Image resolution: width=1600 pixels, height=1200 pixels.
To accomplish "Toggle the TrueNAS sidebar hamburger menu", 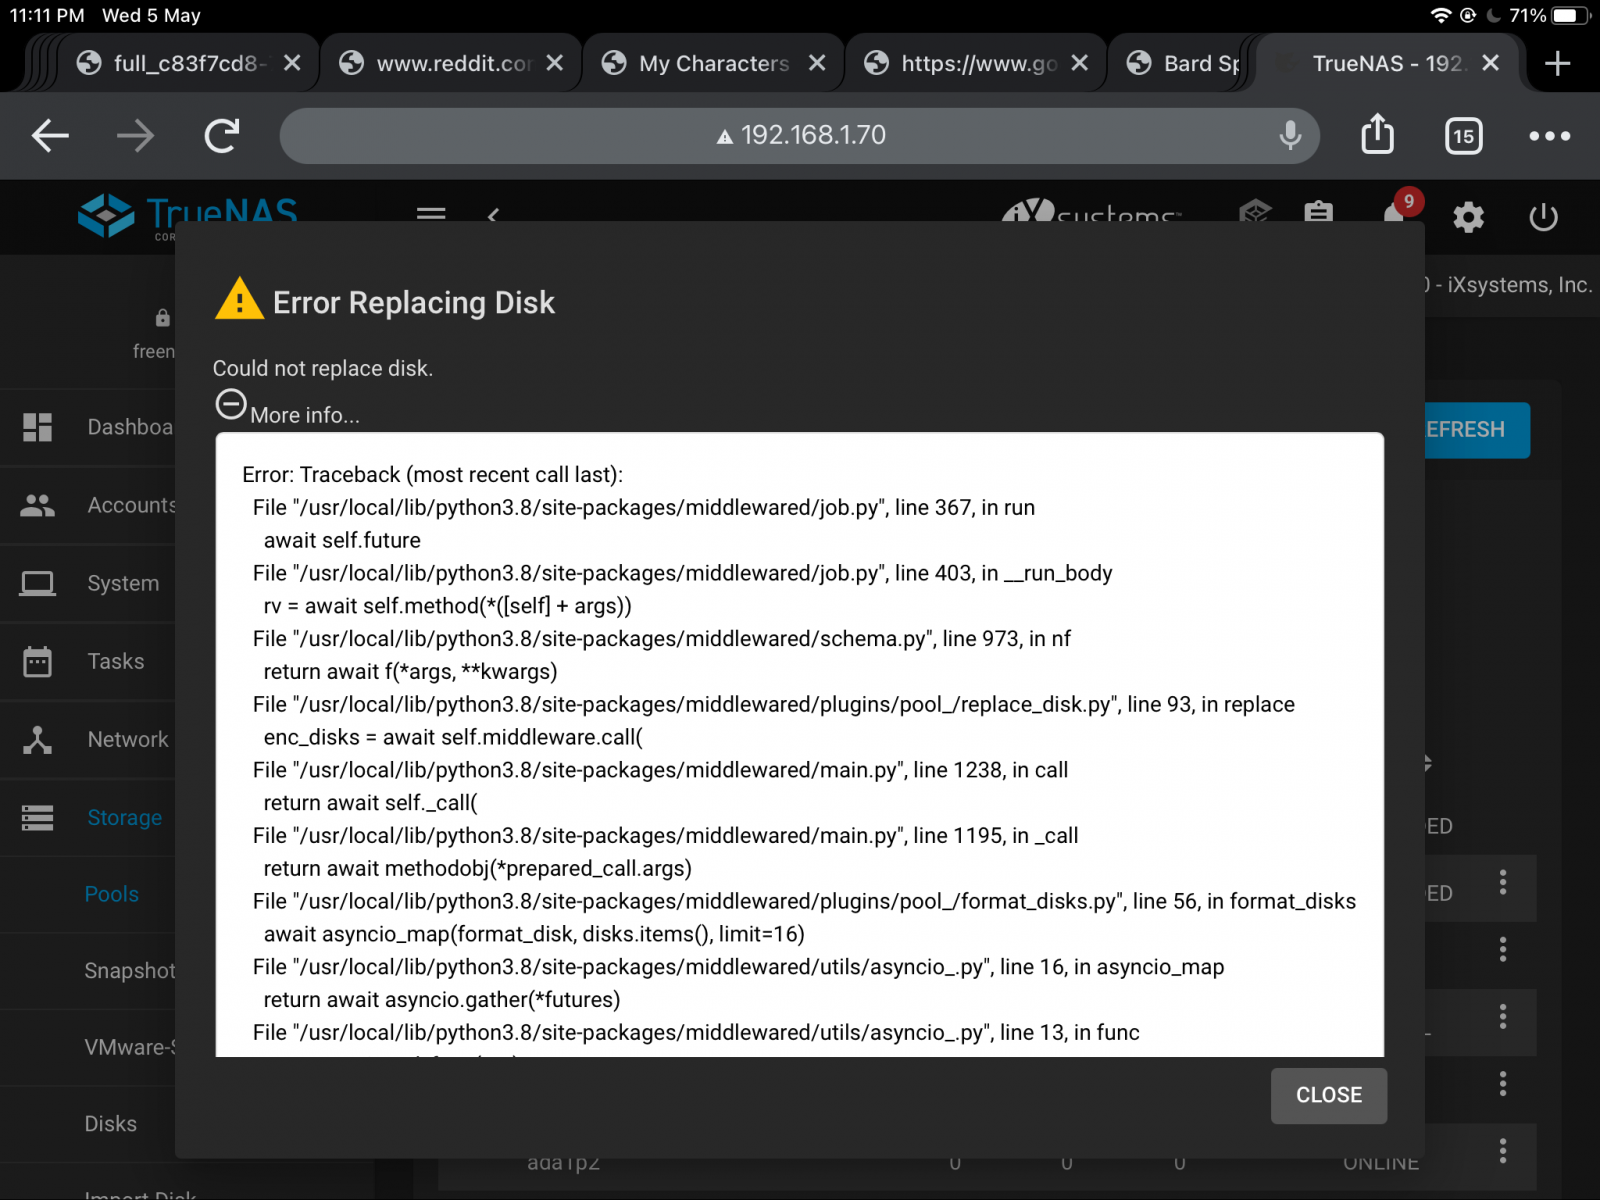I will click(x=431, y=213).
